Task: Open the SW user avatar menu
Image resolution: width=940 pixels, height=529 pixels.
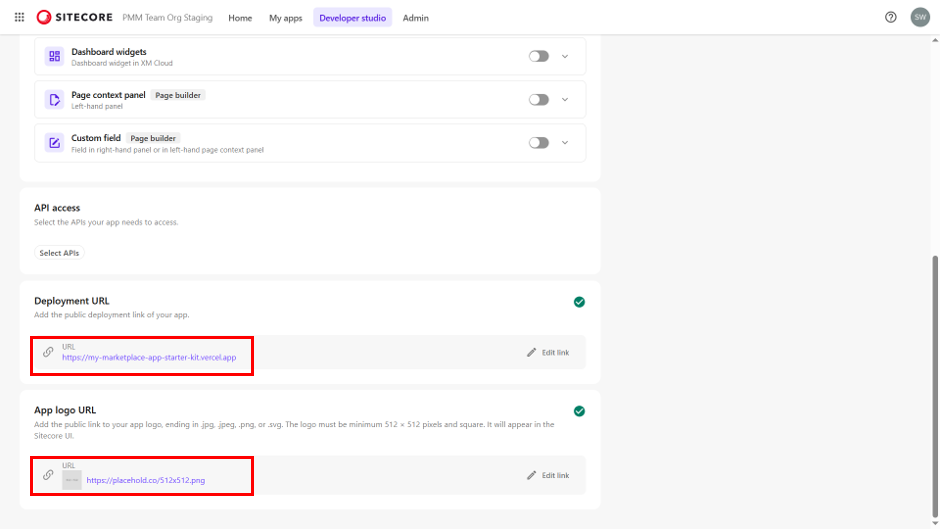Action: tap(920, 17)
